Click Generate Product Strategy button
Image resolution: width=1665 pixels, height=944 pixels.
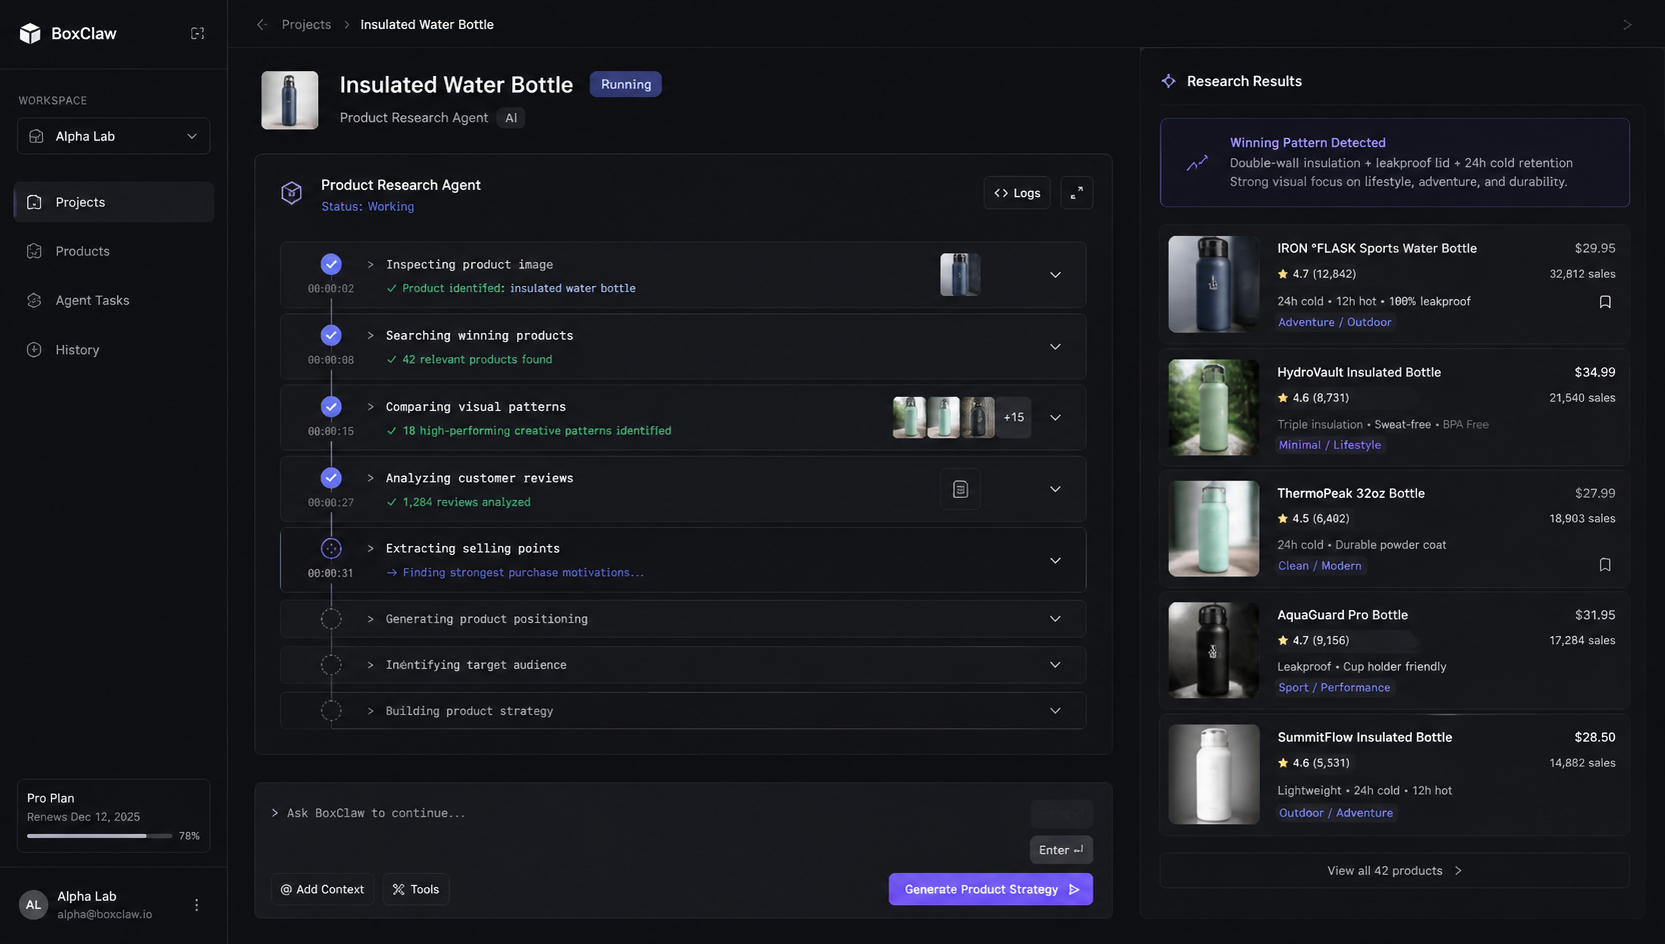coord(991,889)
